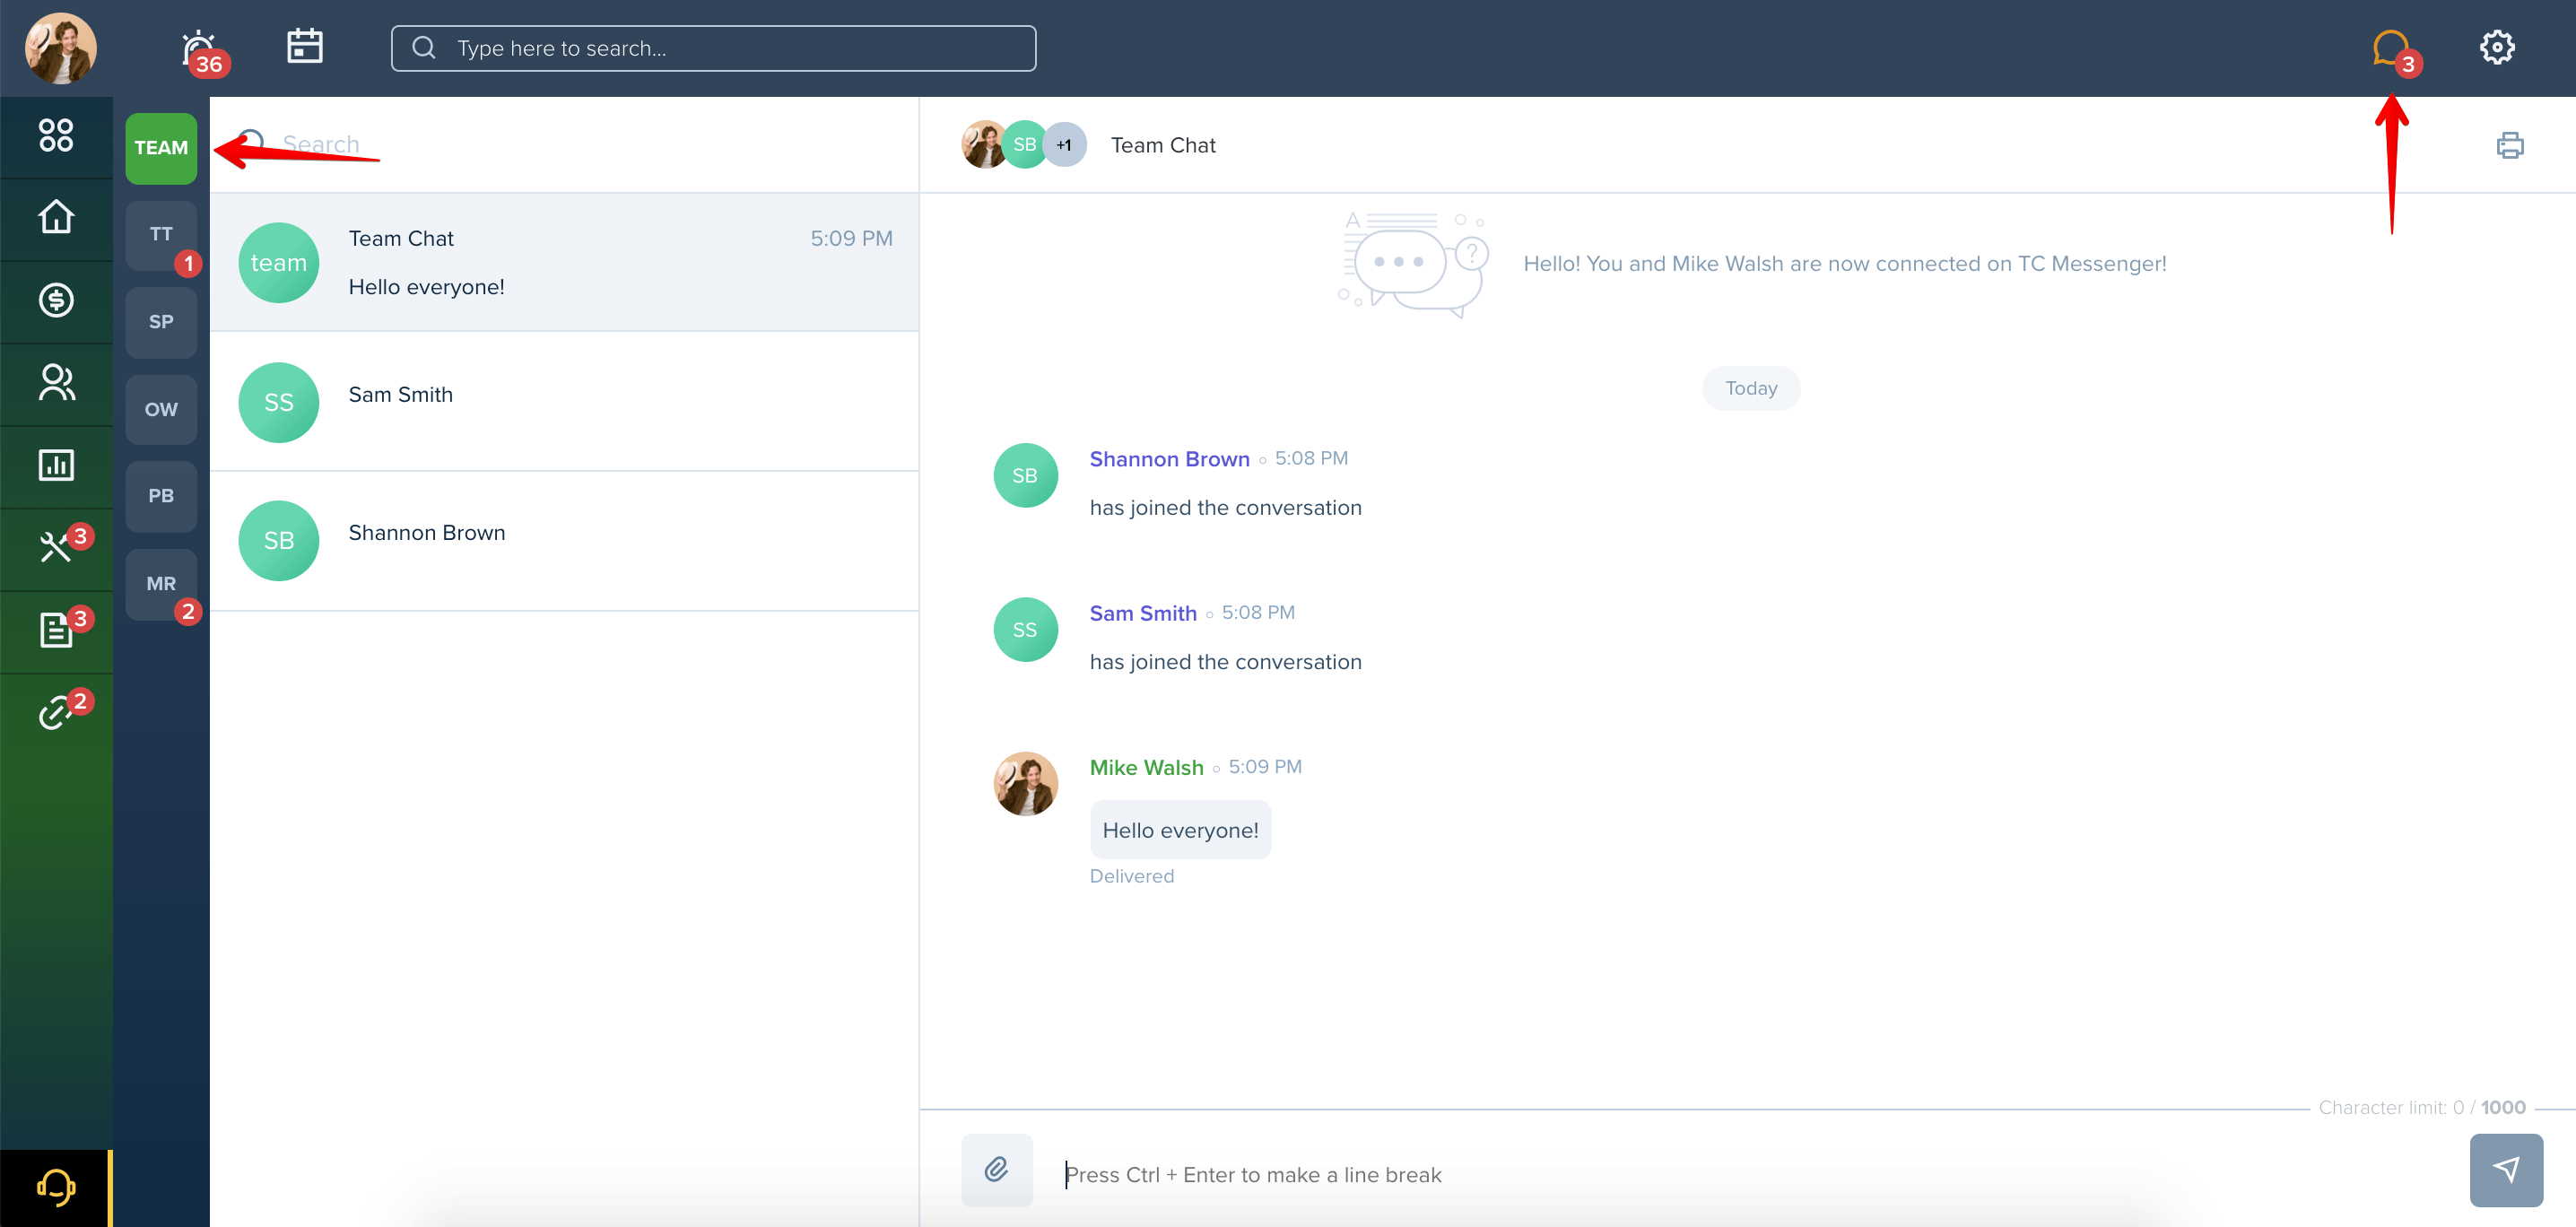Click the Delivered status text
Viewport: 2576px width, 1227px height.
pyautogui.click(x=1131, y=876)
